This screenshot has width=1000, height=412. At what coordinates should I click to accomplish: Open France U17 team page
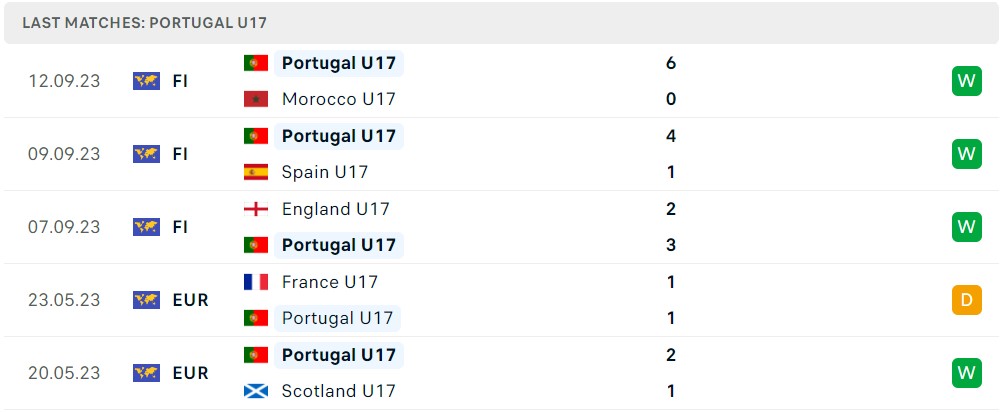[330, 282]
